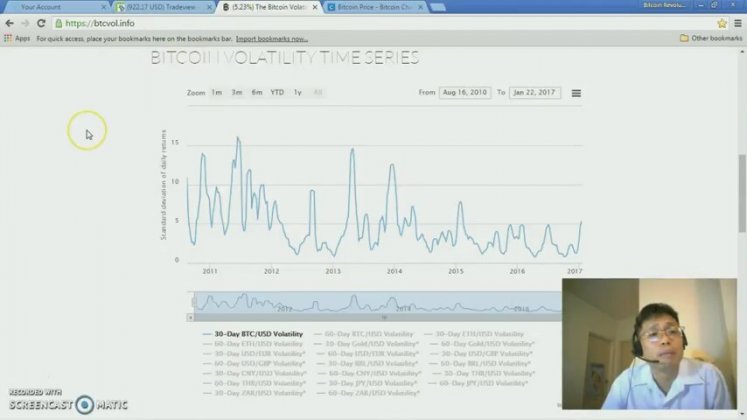Click the To date field Jan 22, 2017
The image size is (747, 420).
coord(534,92)
